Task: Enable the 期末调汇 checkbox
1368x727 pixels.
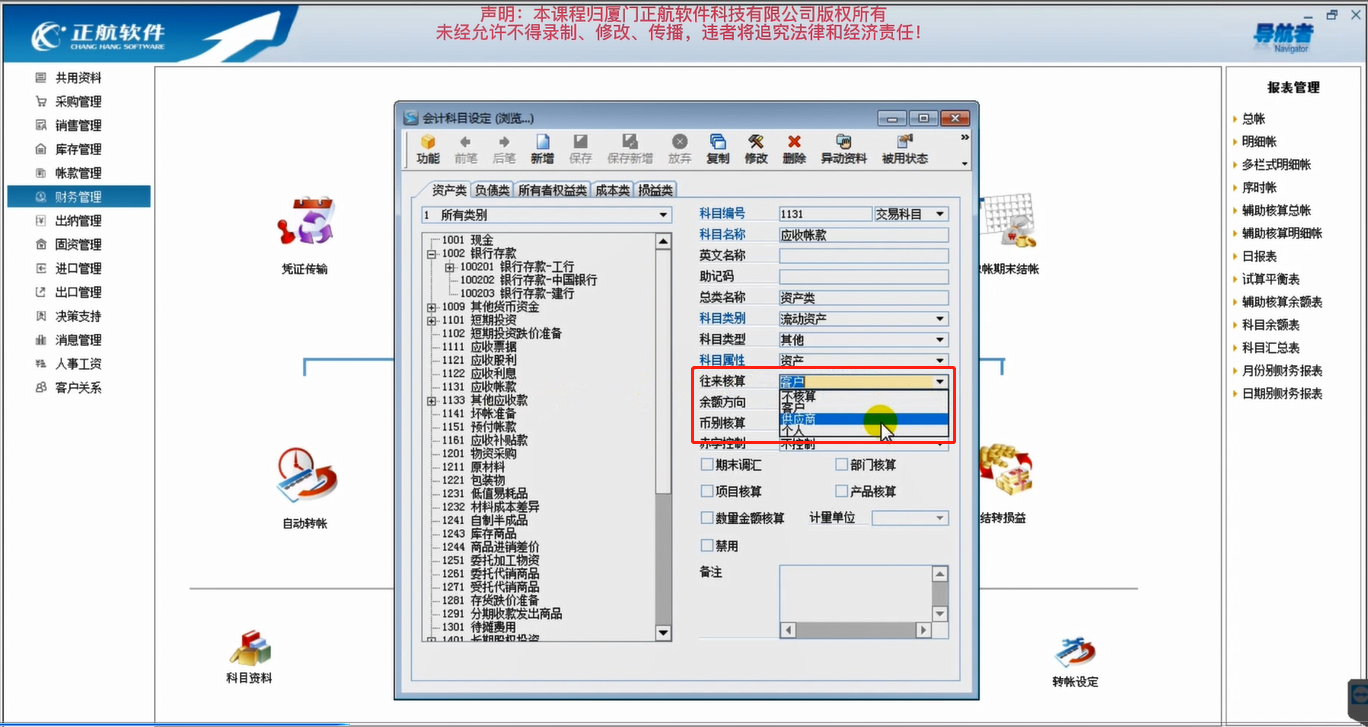Action: click(707, 465)
